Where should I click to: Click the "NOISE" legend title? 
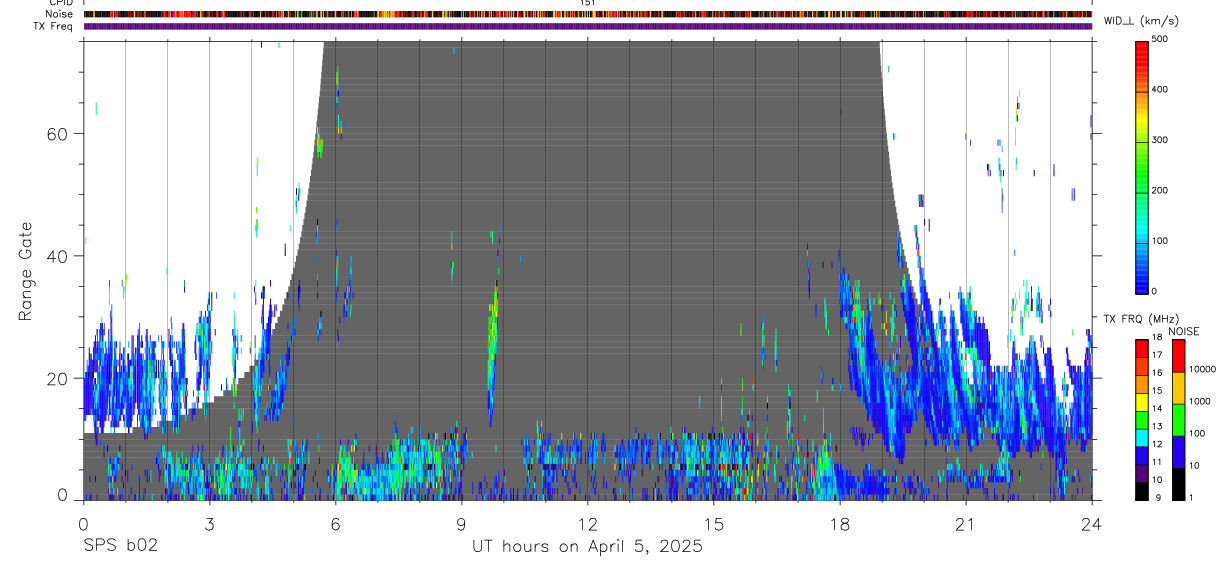[1184, 331]
